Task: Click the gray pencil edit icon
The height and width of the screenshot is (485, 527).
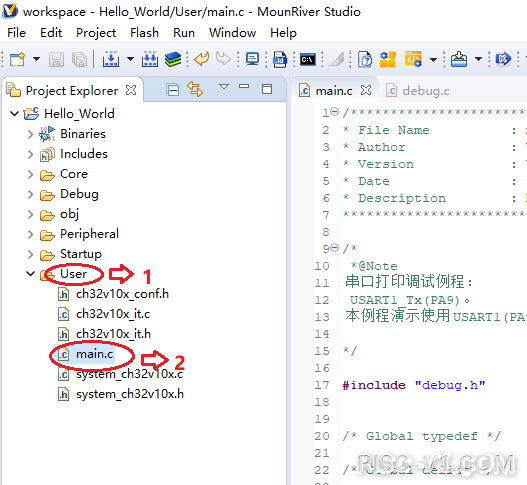Action: (x=336, y=59)
